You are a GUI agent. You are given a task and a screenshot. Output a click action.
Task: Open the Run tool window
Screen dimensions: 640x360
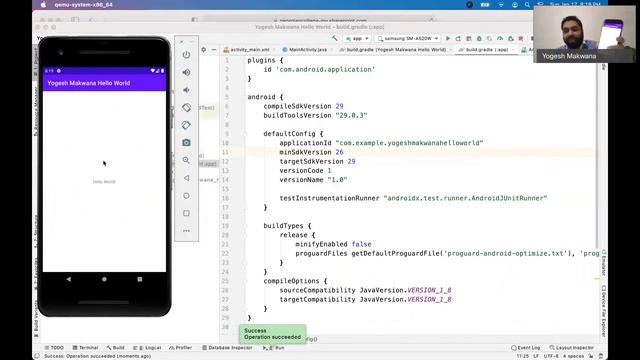click(x=275, y=348)
